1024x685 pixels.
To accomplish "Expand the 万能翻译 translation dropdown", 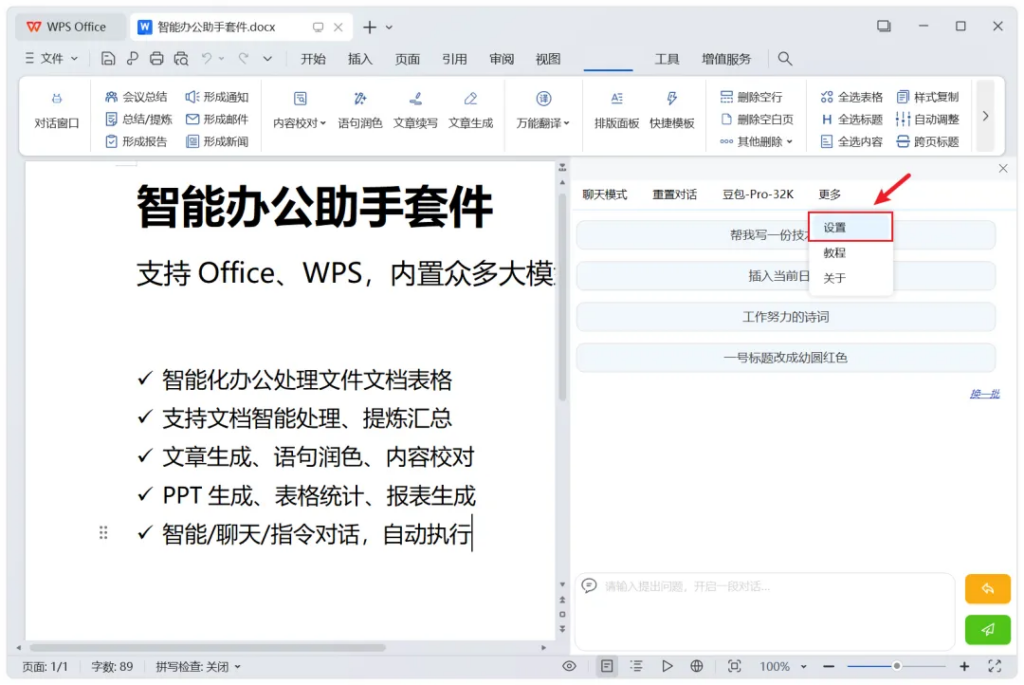I will pos(543,123).
